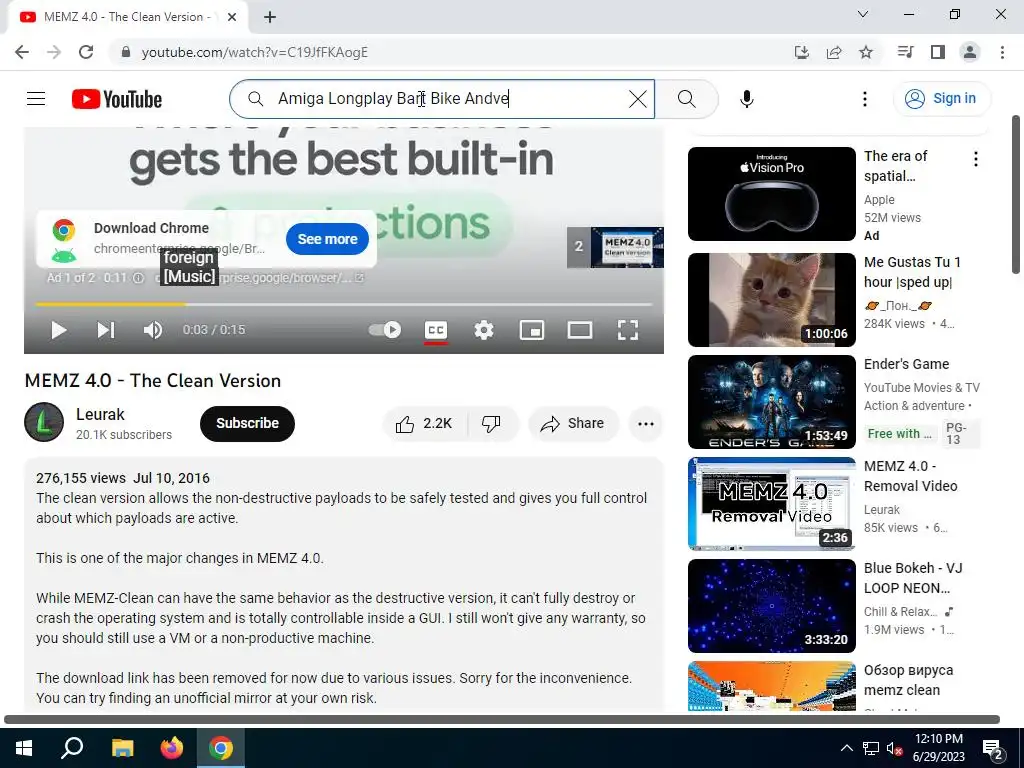Click the Sign in button
The height and width of the screenshot is (768, 1024).
(941, 99)
